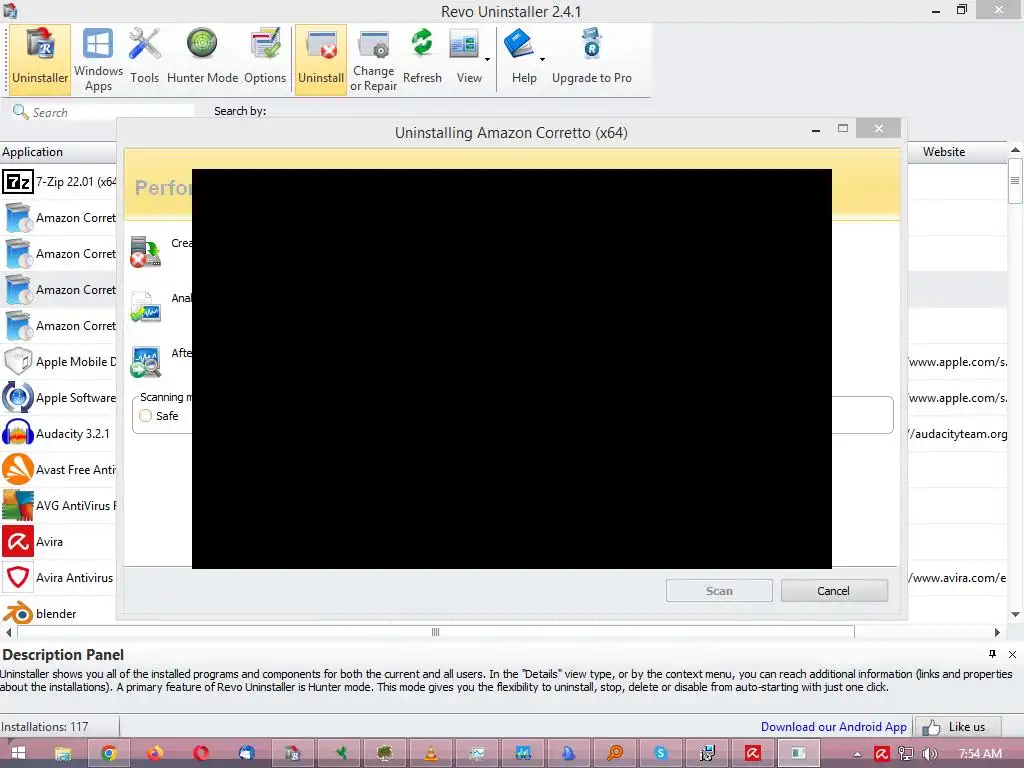Refresh the installed programs list
The height and width of the screenshot is (768, 1024).
coord(422,59)
